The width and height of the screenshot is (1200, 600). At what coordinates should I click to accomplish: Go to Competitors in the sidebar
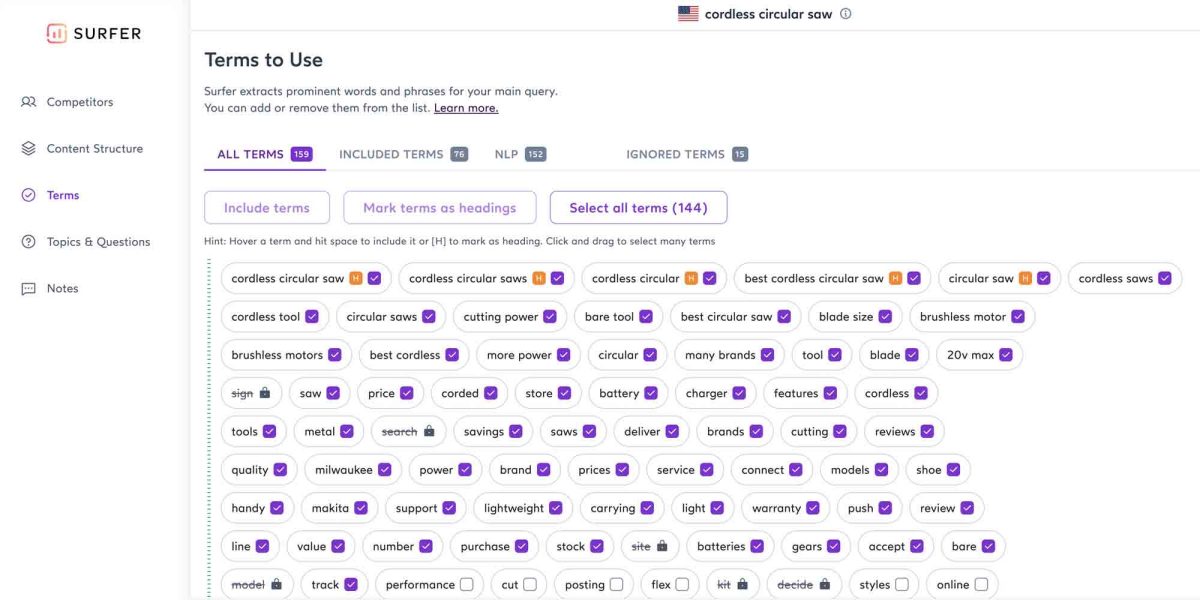[80, 102]
